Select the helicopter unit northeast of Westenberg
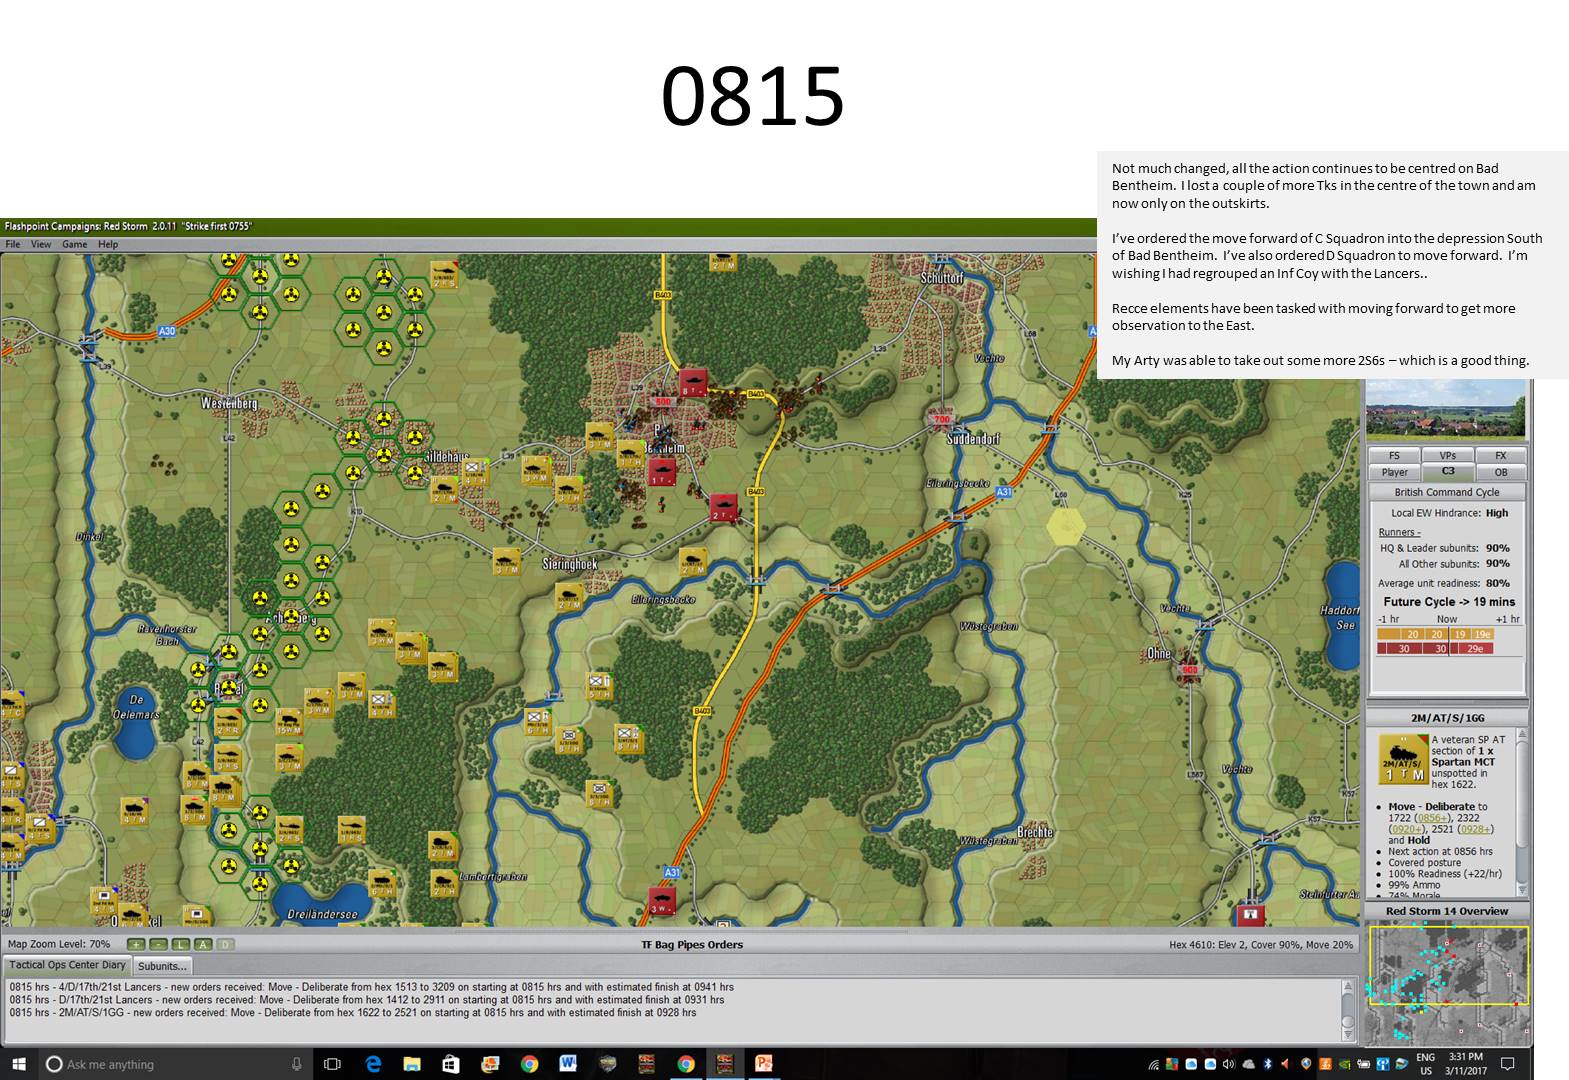1569x1080 pixels. tap(444, 275)
